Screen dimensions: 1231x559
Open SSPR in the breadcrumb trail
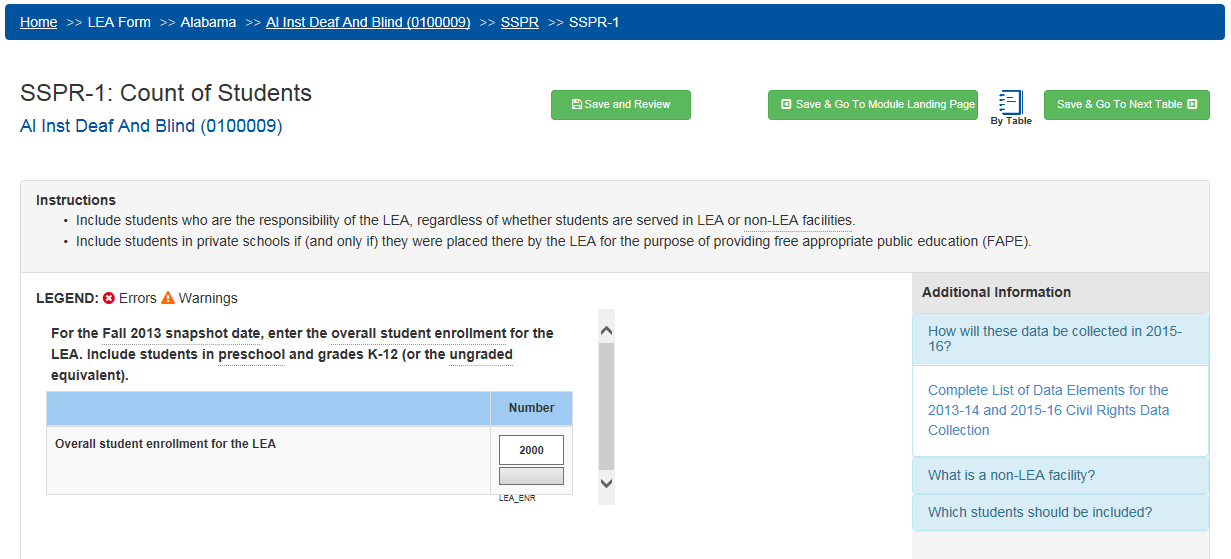click(x=520, y=22)
